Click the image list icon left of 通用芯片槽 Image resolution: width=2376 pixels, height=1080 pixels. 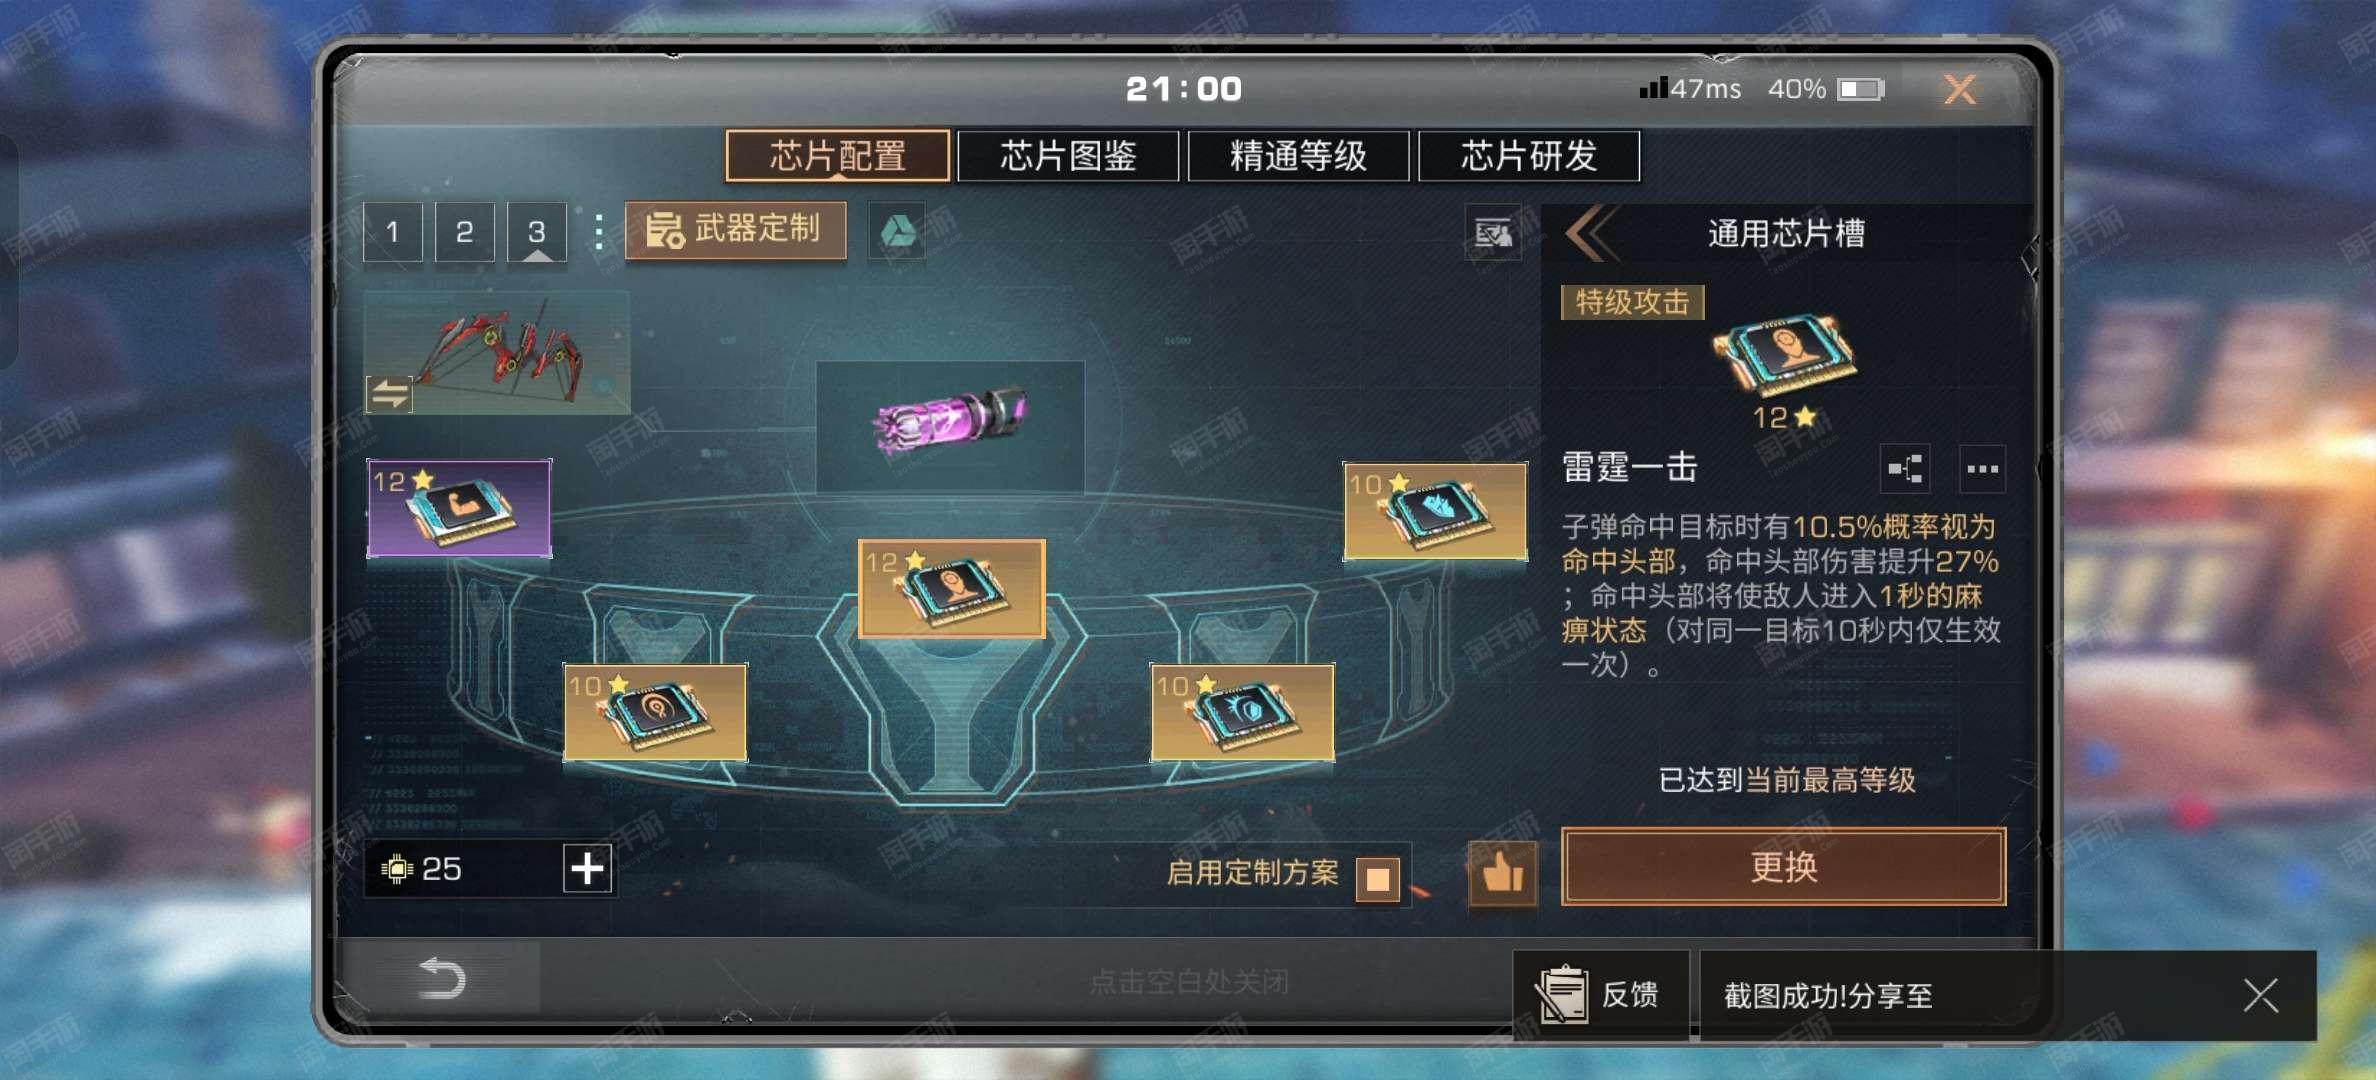coord(1493,233)
